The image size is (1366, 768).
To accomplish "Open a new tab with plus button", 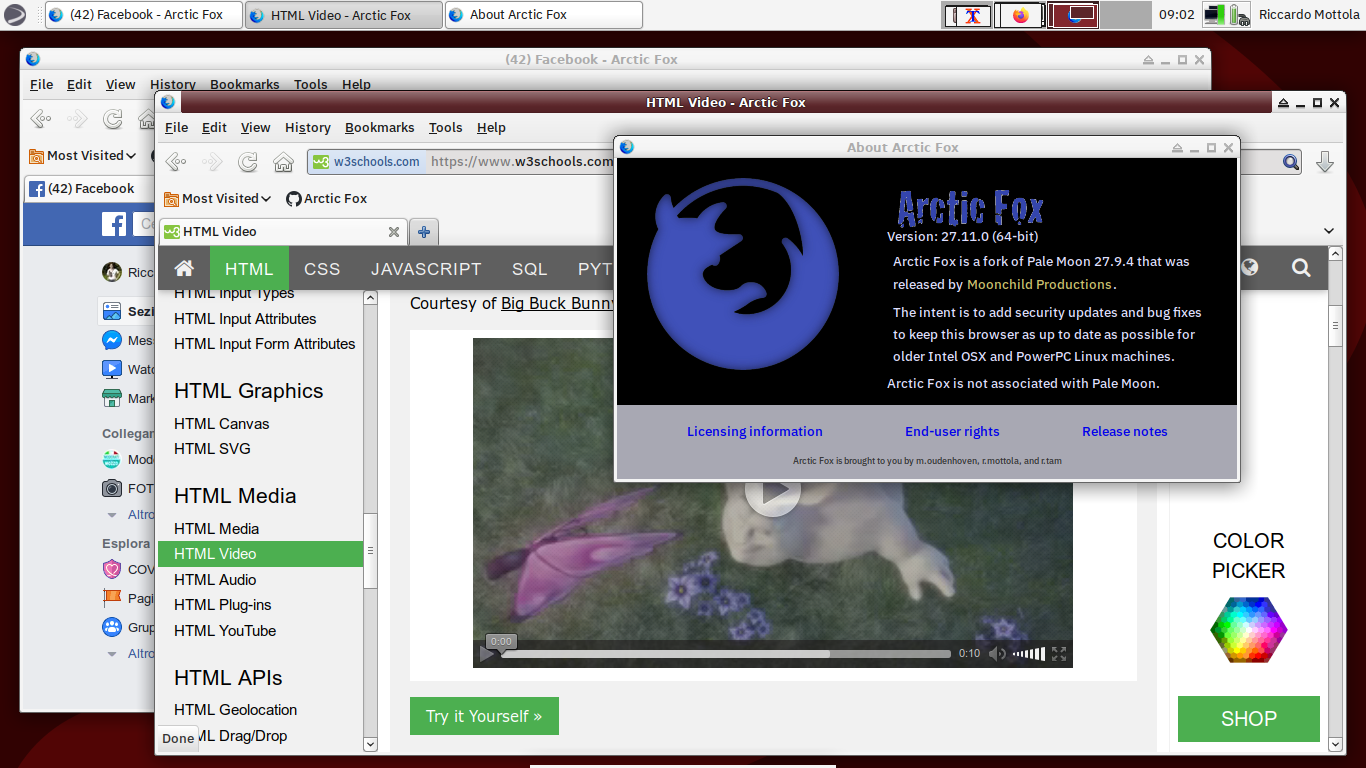I will point(424,231).
